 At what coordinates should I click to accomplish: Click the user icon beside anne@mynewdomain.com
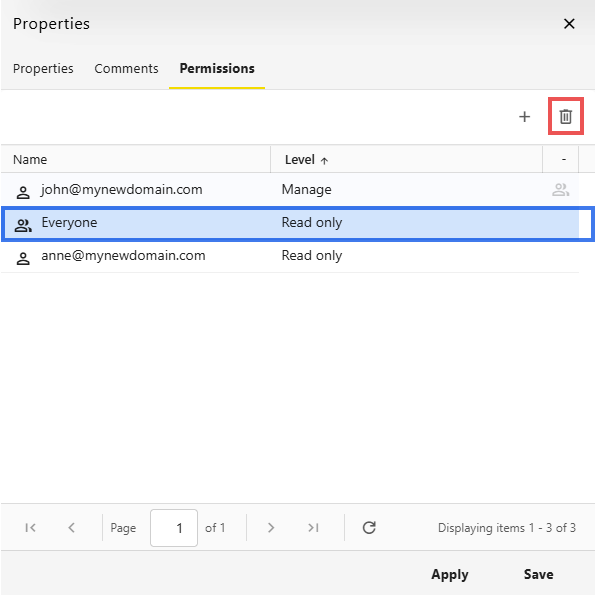point(23,259)
